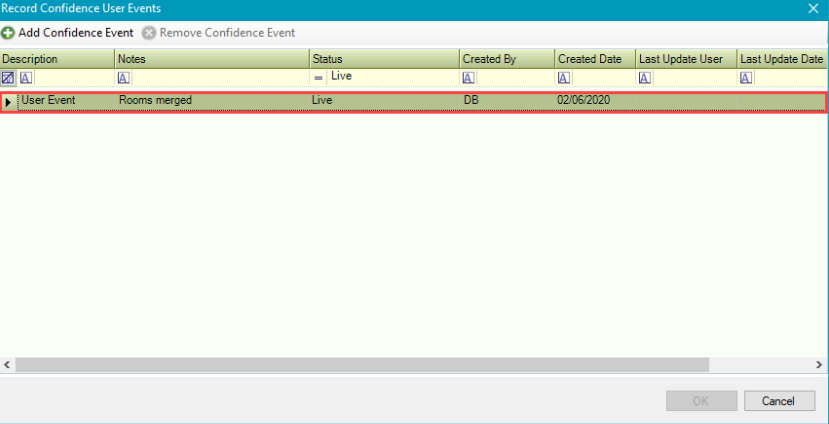829x424 pixels.
Task: Select the Rooms merged notes cell
Action: (x=211, y=101)
